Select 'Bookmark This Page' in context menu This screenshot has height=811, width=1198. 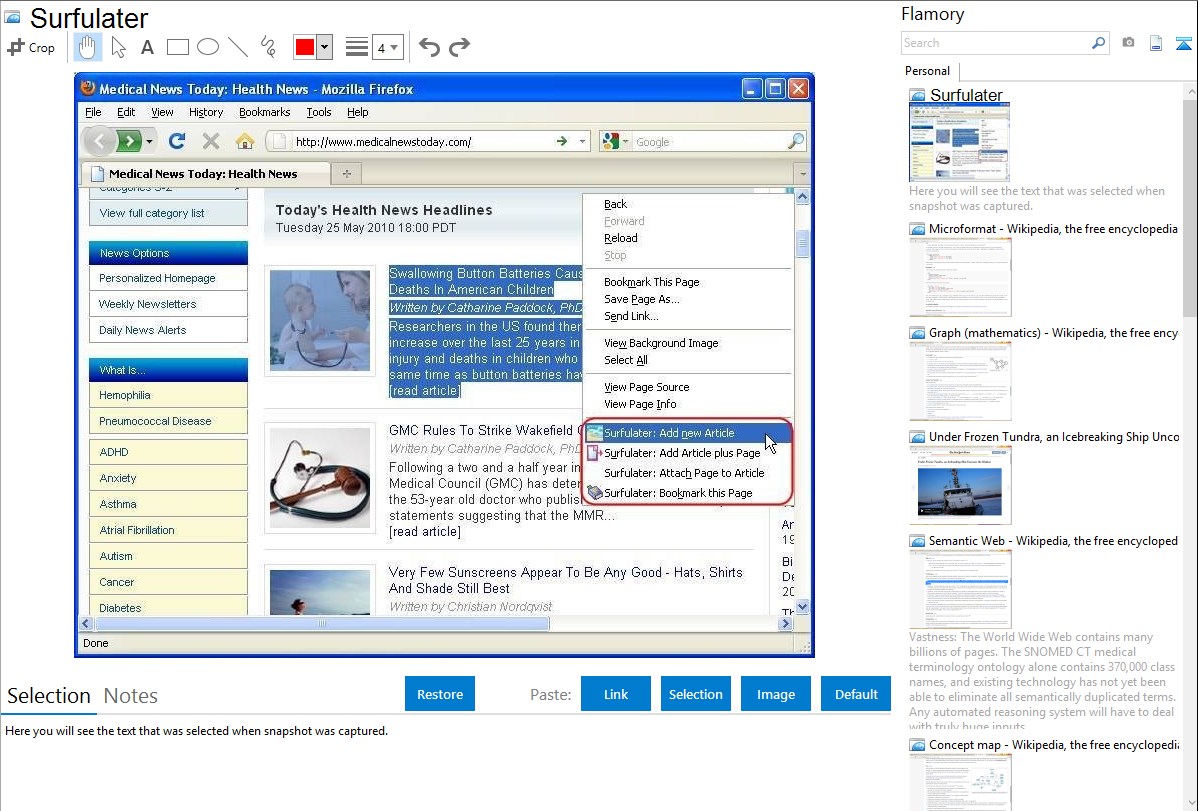(651, 282)
